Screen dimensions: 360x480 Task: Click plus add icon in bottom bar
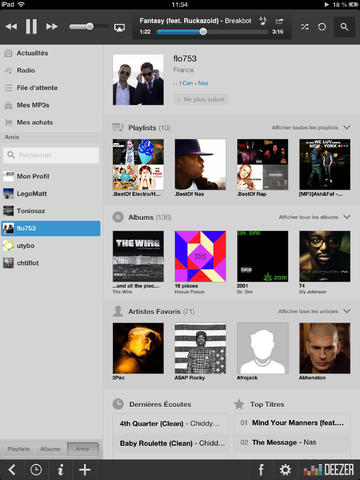tap(85, 470)
